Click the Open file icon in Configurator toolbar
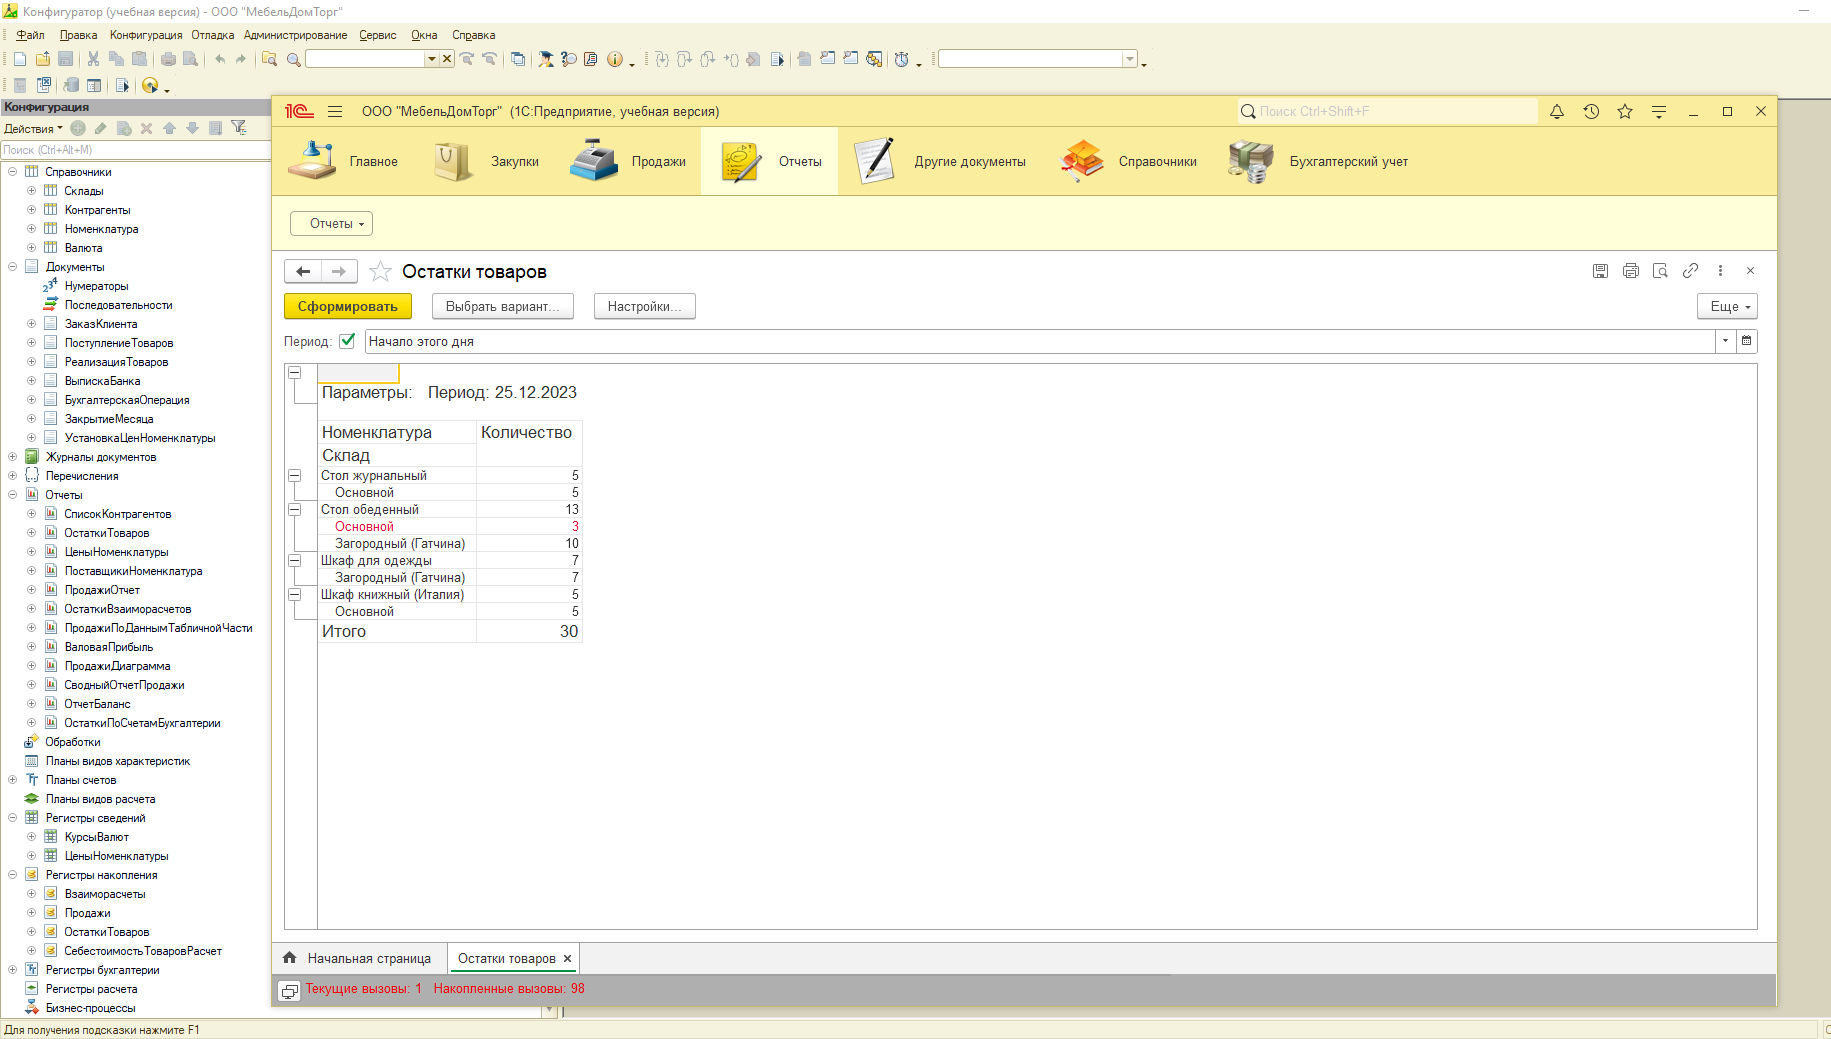Screen dimensions: 1831x1039 tap(43, 59)
